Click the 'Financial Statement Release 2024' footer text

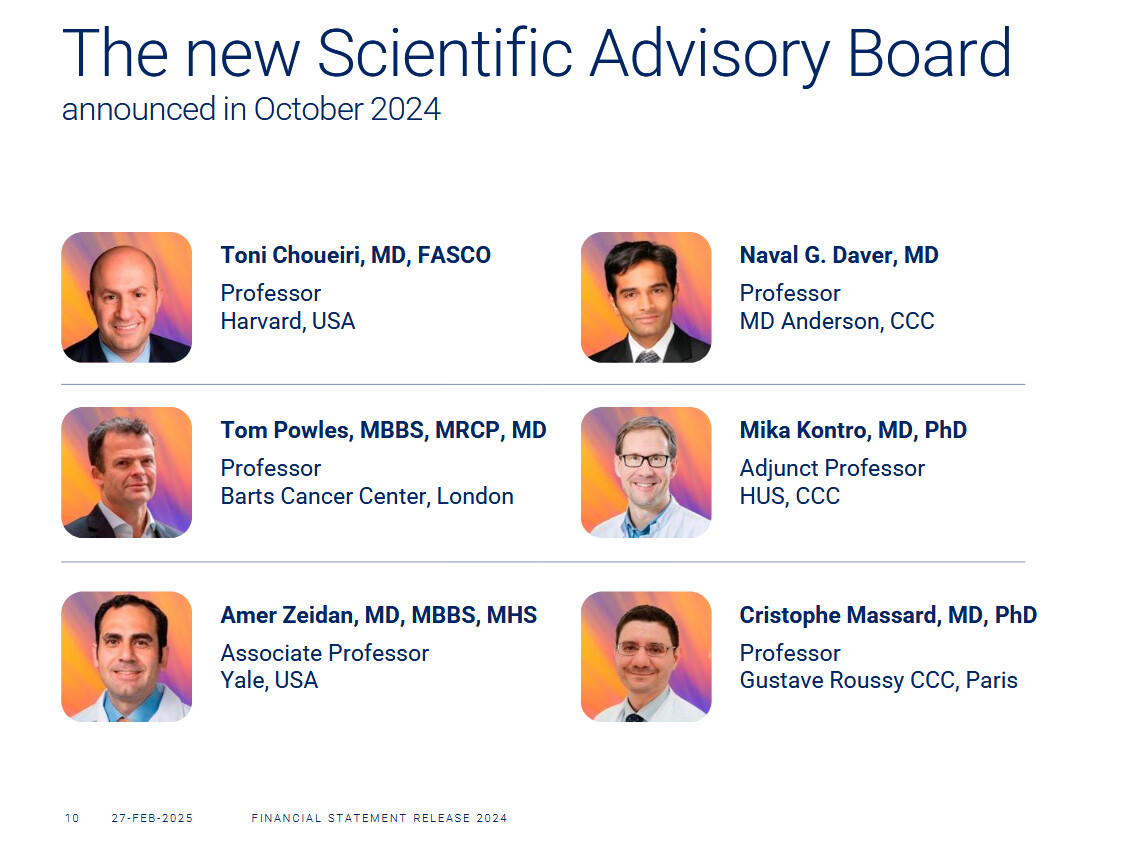379,818
